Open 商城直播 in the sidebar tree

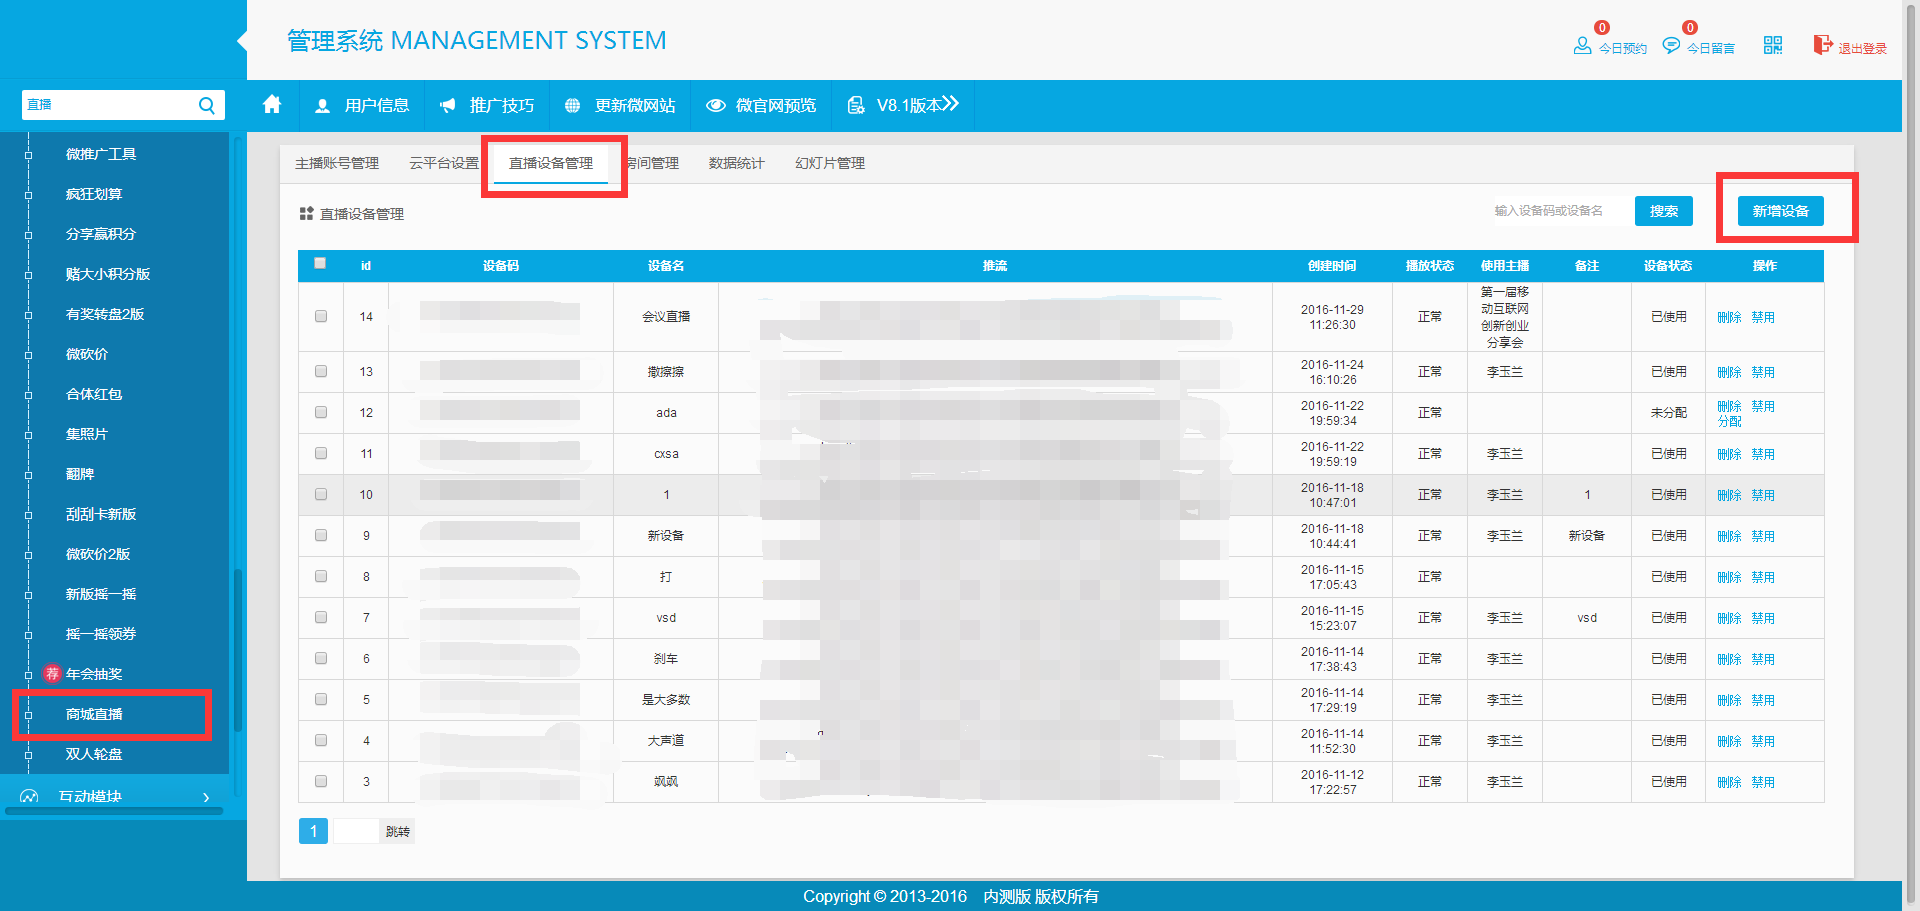tap(94, 714)
